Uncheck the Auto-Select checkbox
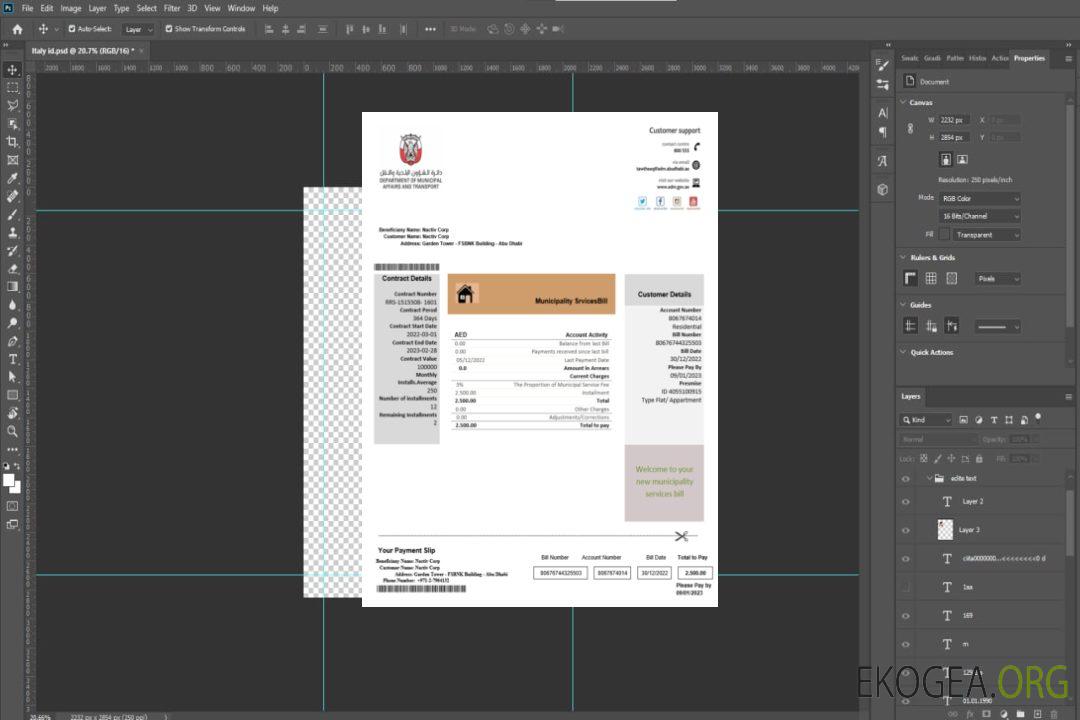The width and height of the screenshot is (1080, 720). pyautogui.click(x=71, y=29)
